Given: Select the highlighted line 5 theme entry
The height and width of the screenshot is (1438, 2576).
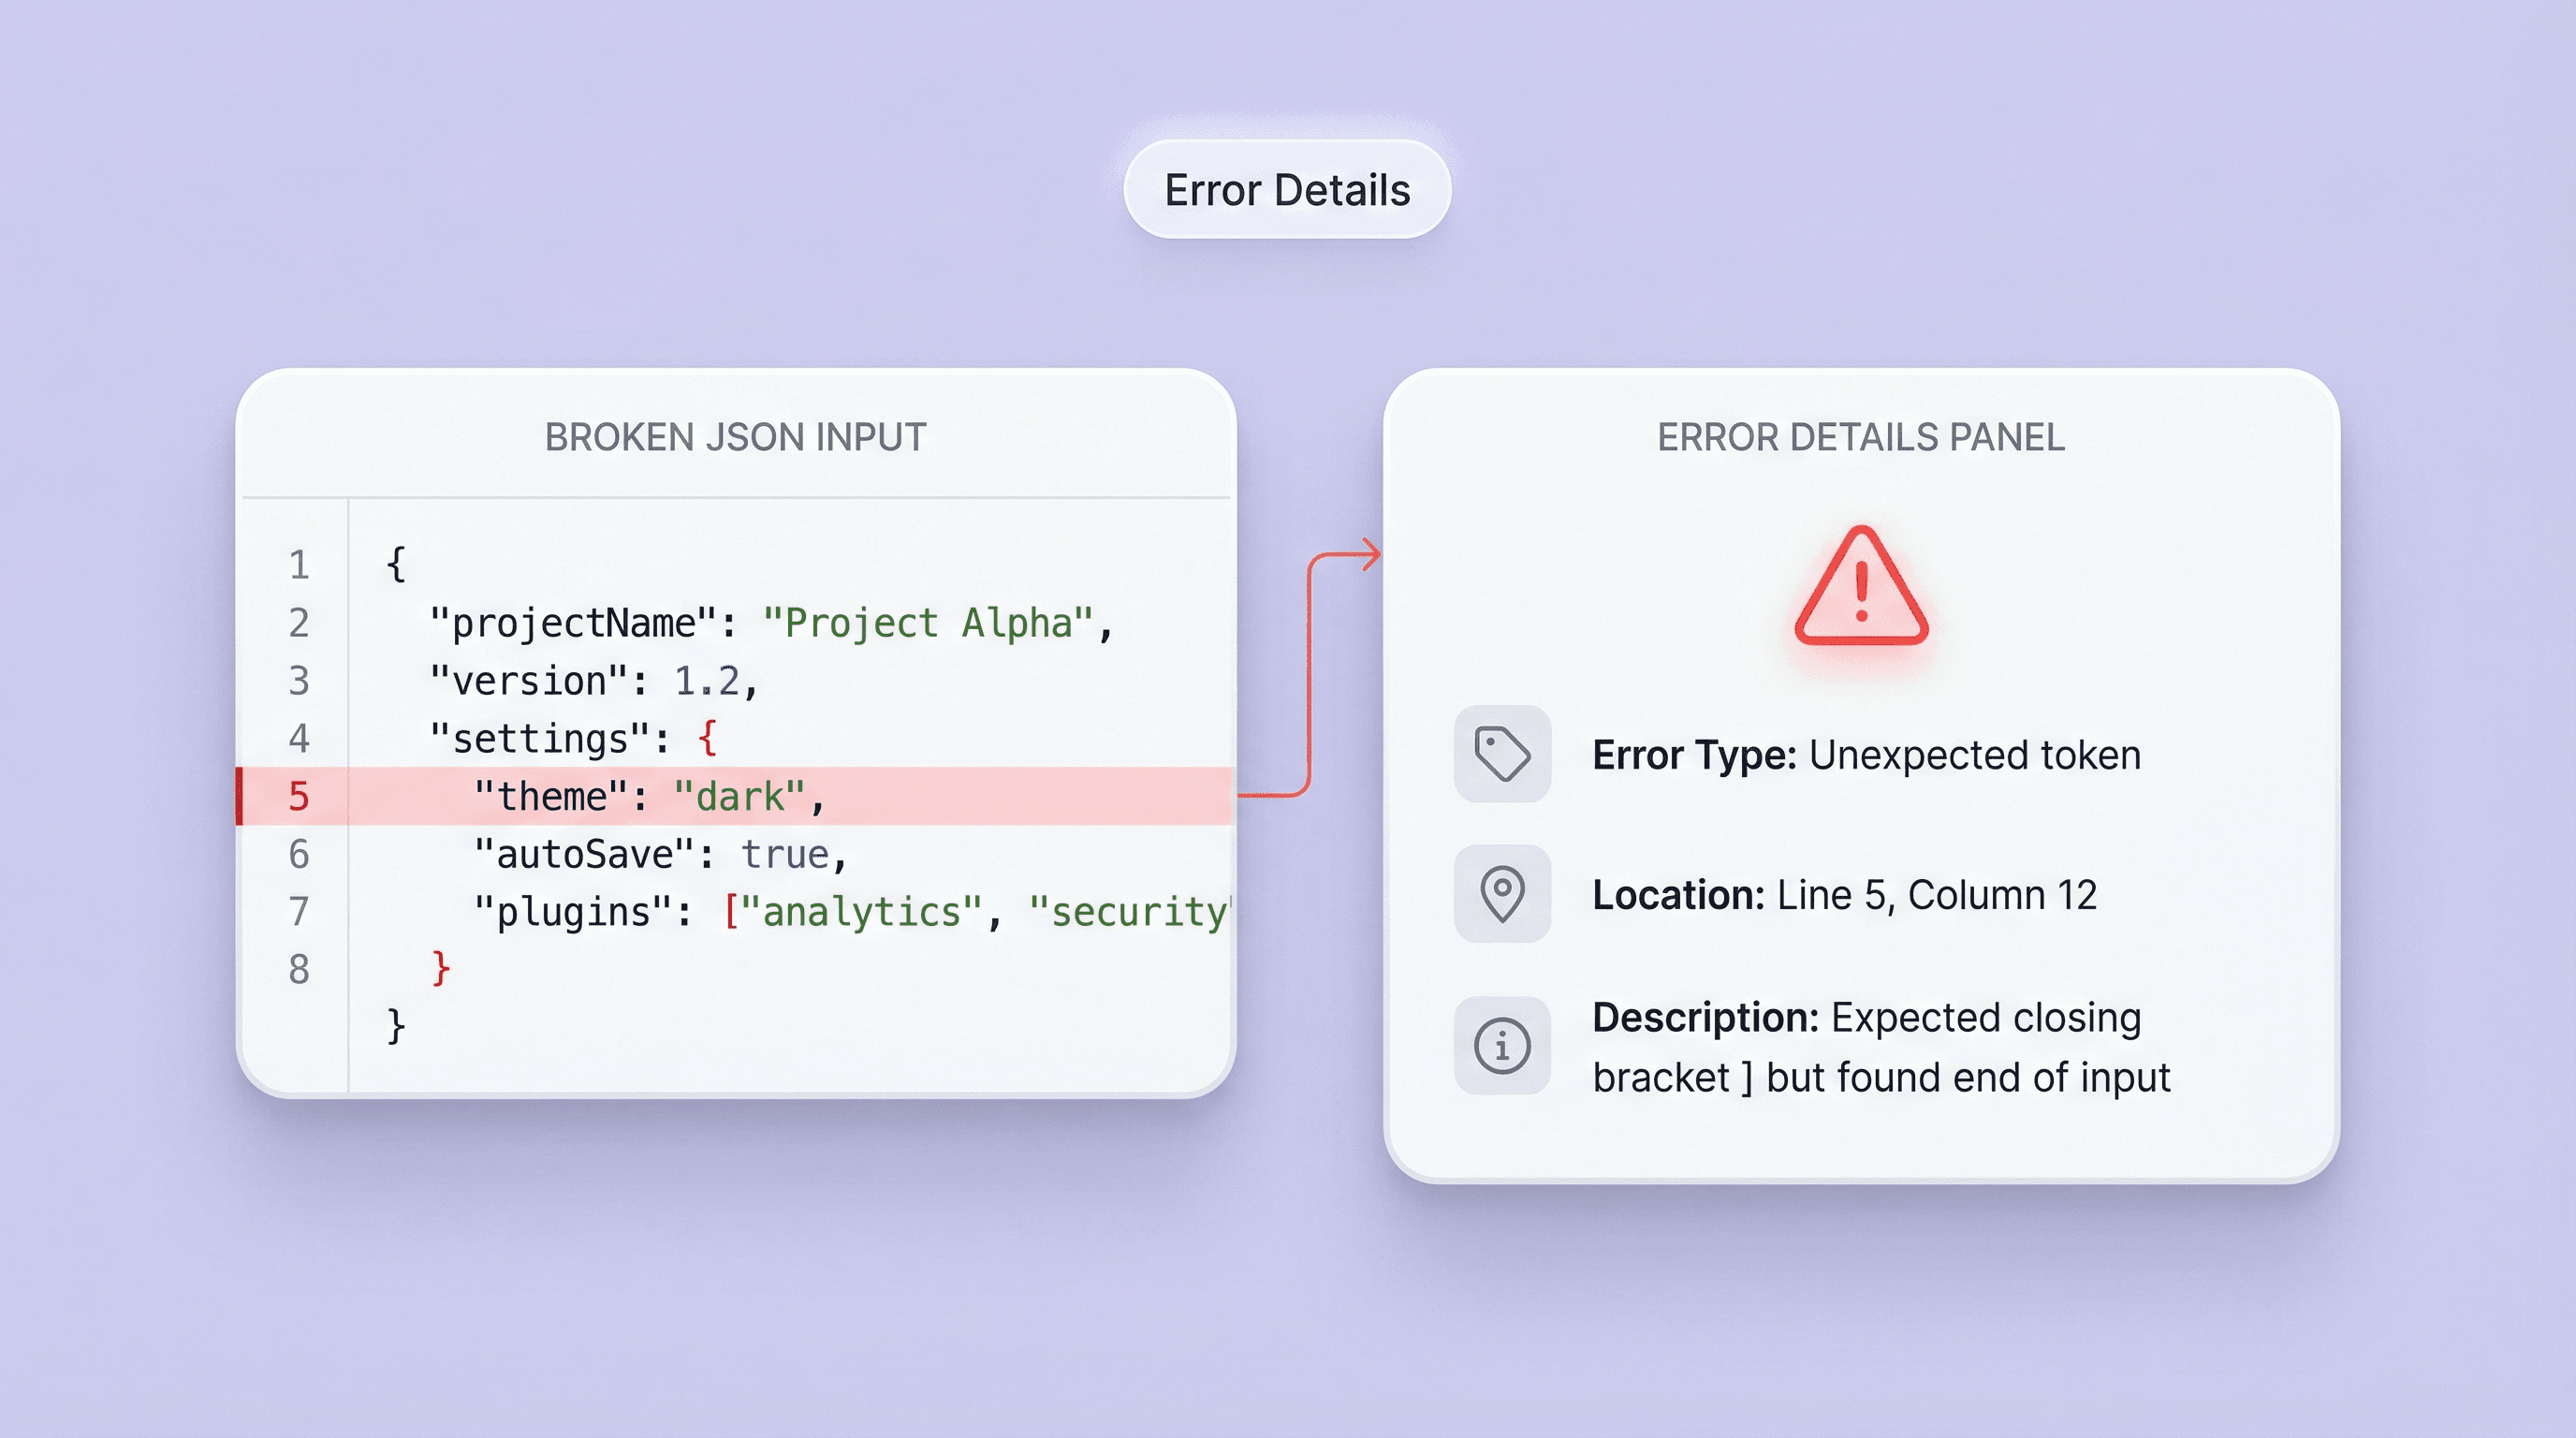Looking at the screenshot, I should click(645, 795).
